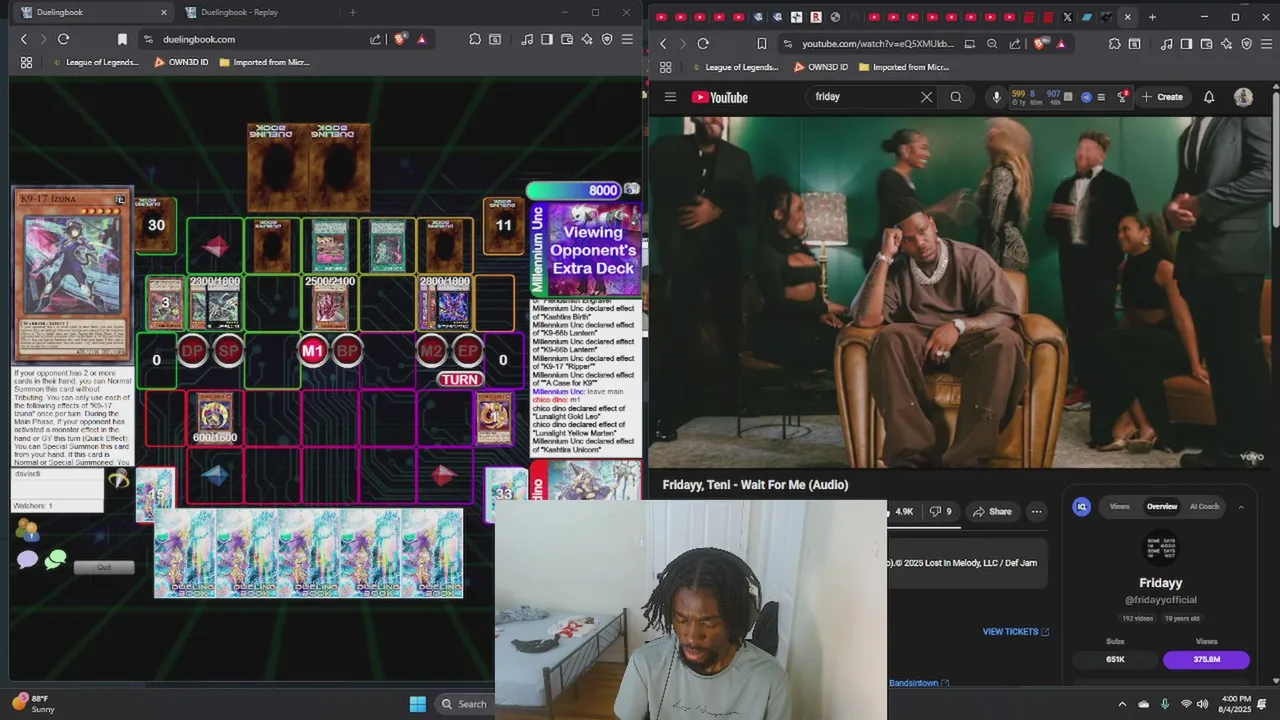Image resolution: width=1280 pixels, height=720 pixels.
Task: Select the M1 main phase button
Action: [x=313, y=351]
